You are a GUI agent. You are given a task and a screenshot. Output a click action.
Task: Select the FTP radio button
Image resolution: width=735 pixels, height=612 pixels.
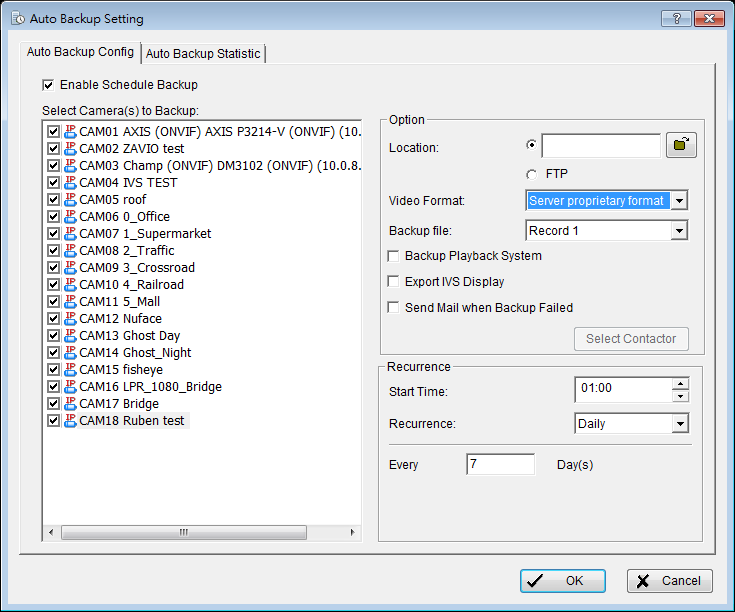click(532, 174)
